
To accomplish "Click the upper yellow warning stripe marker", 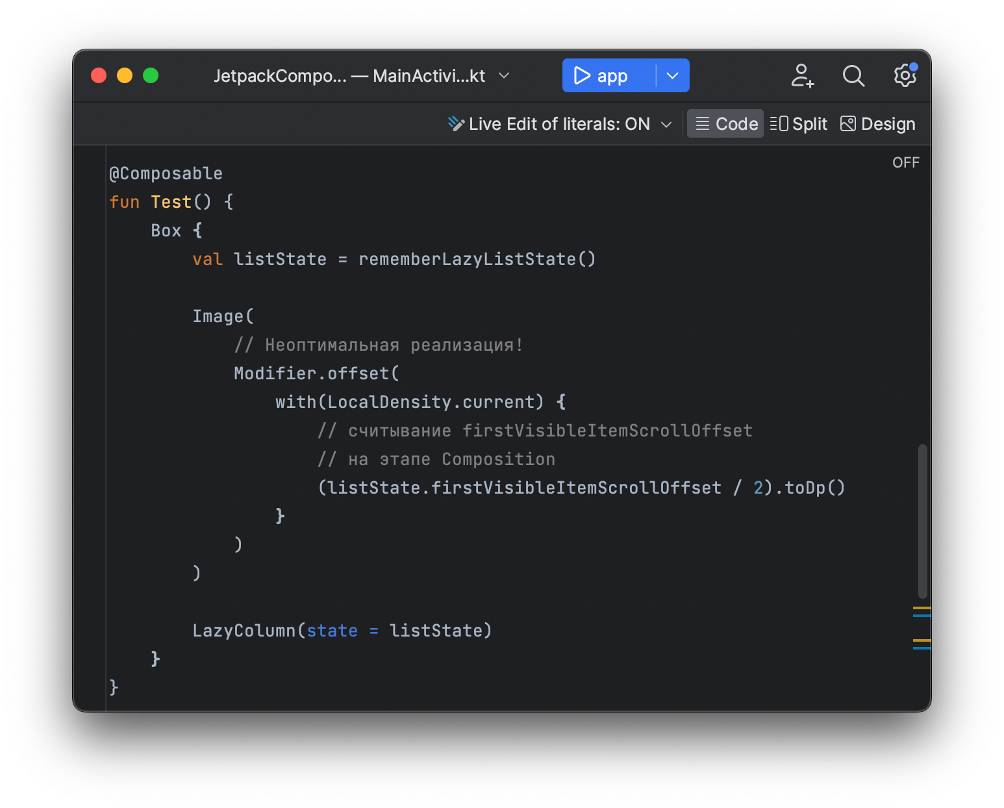I will tap(921, 607).
